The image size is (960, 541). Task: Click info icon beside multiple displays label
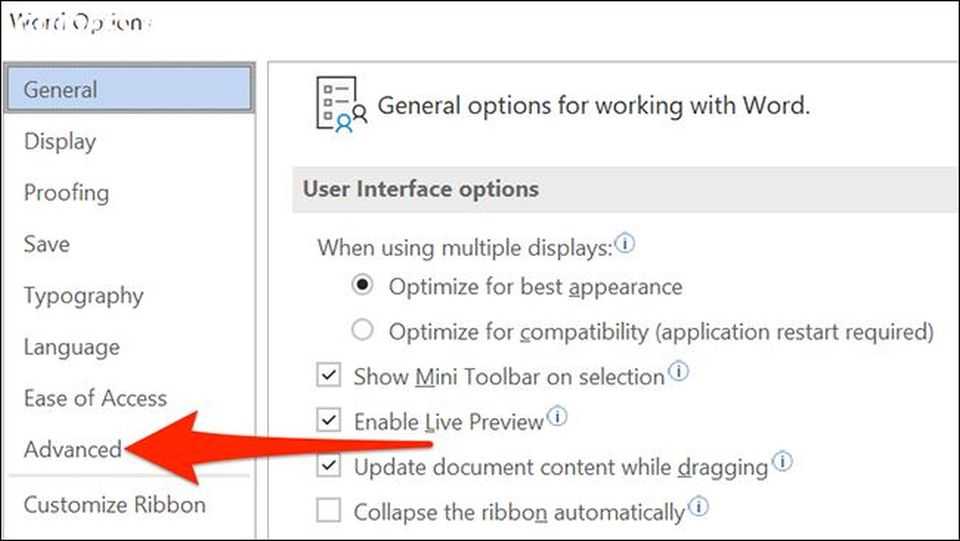(624, 243)
